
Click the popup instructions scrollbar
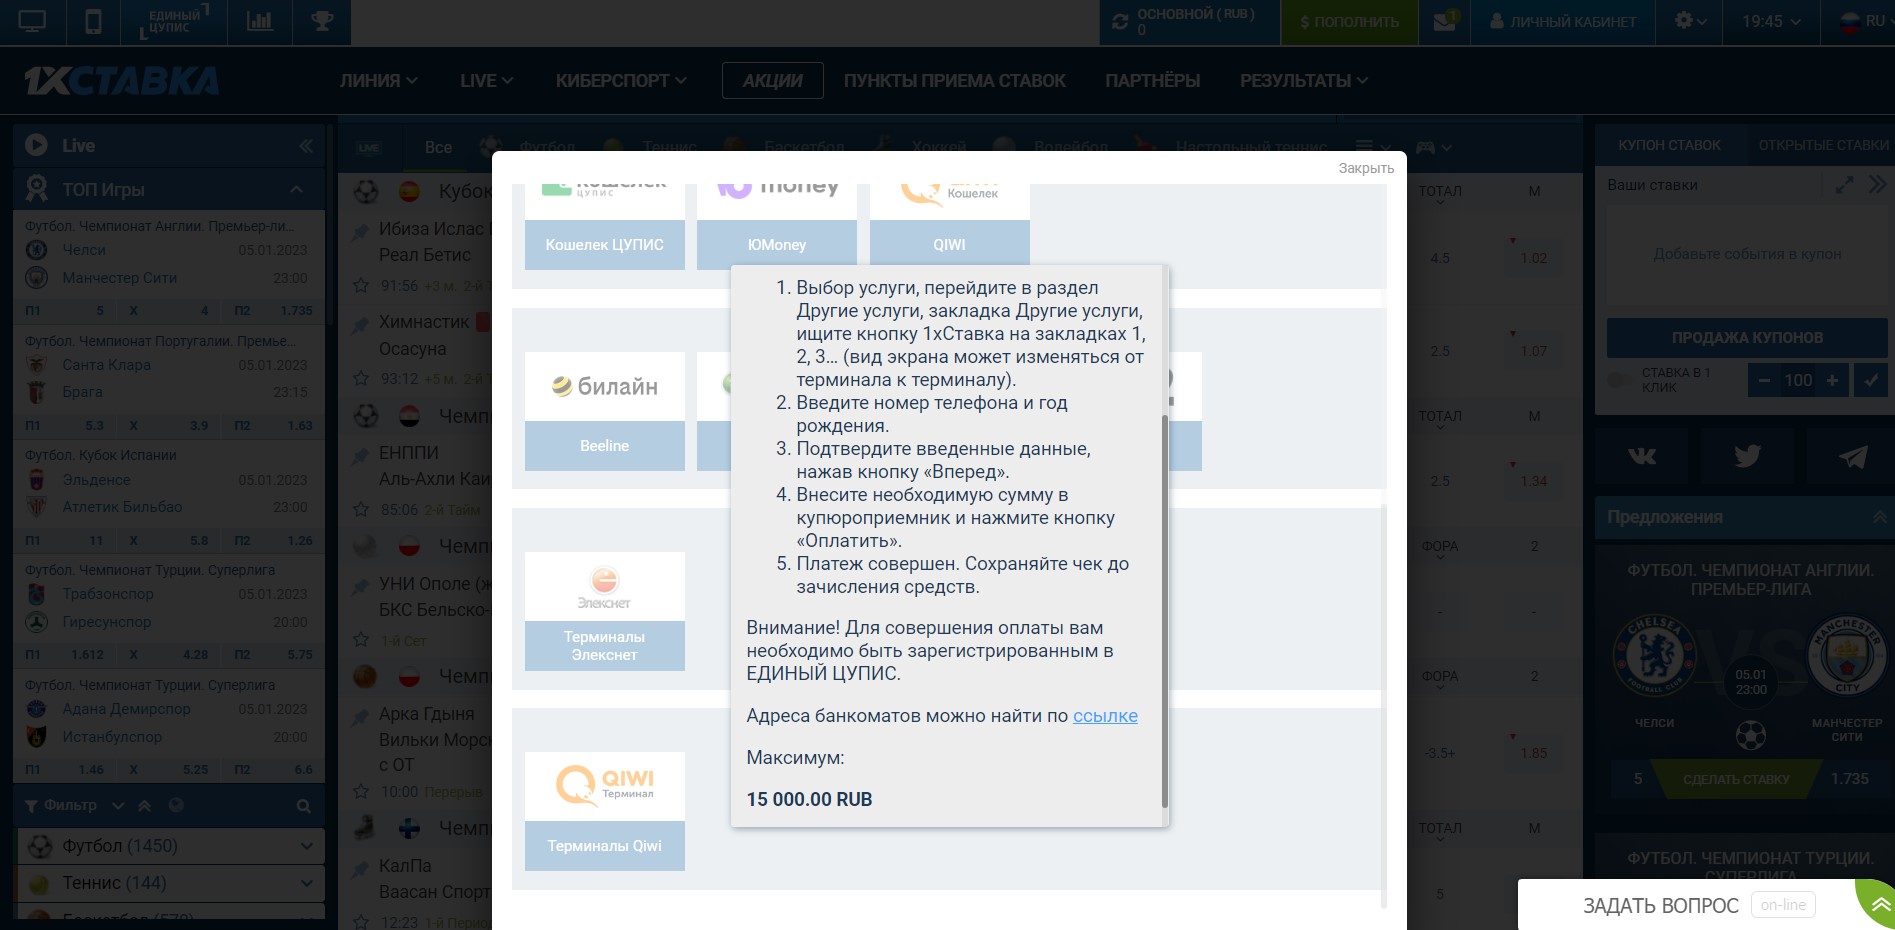point(1164,611)
